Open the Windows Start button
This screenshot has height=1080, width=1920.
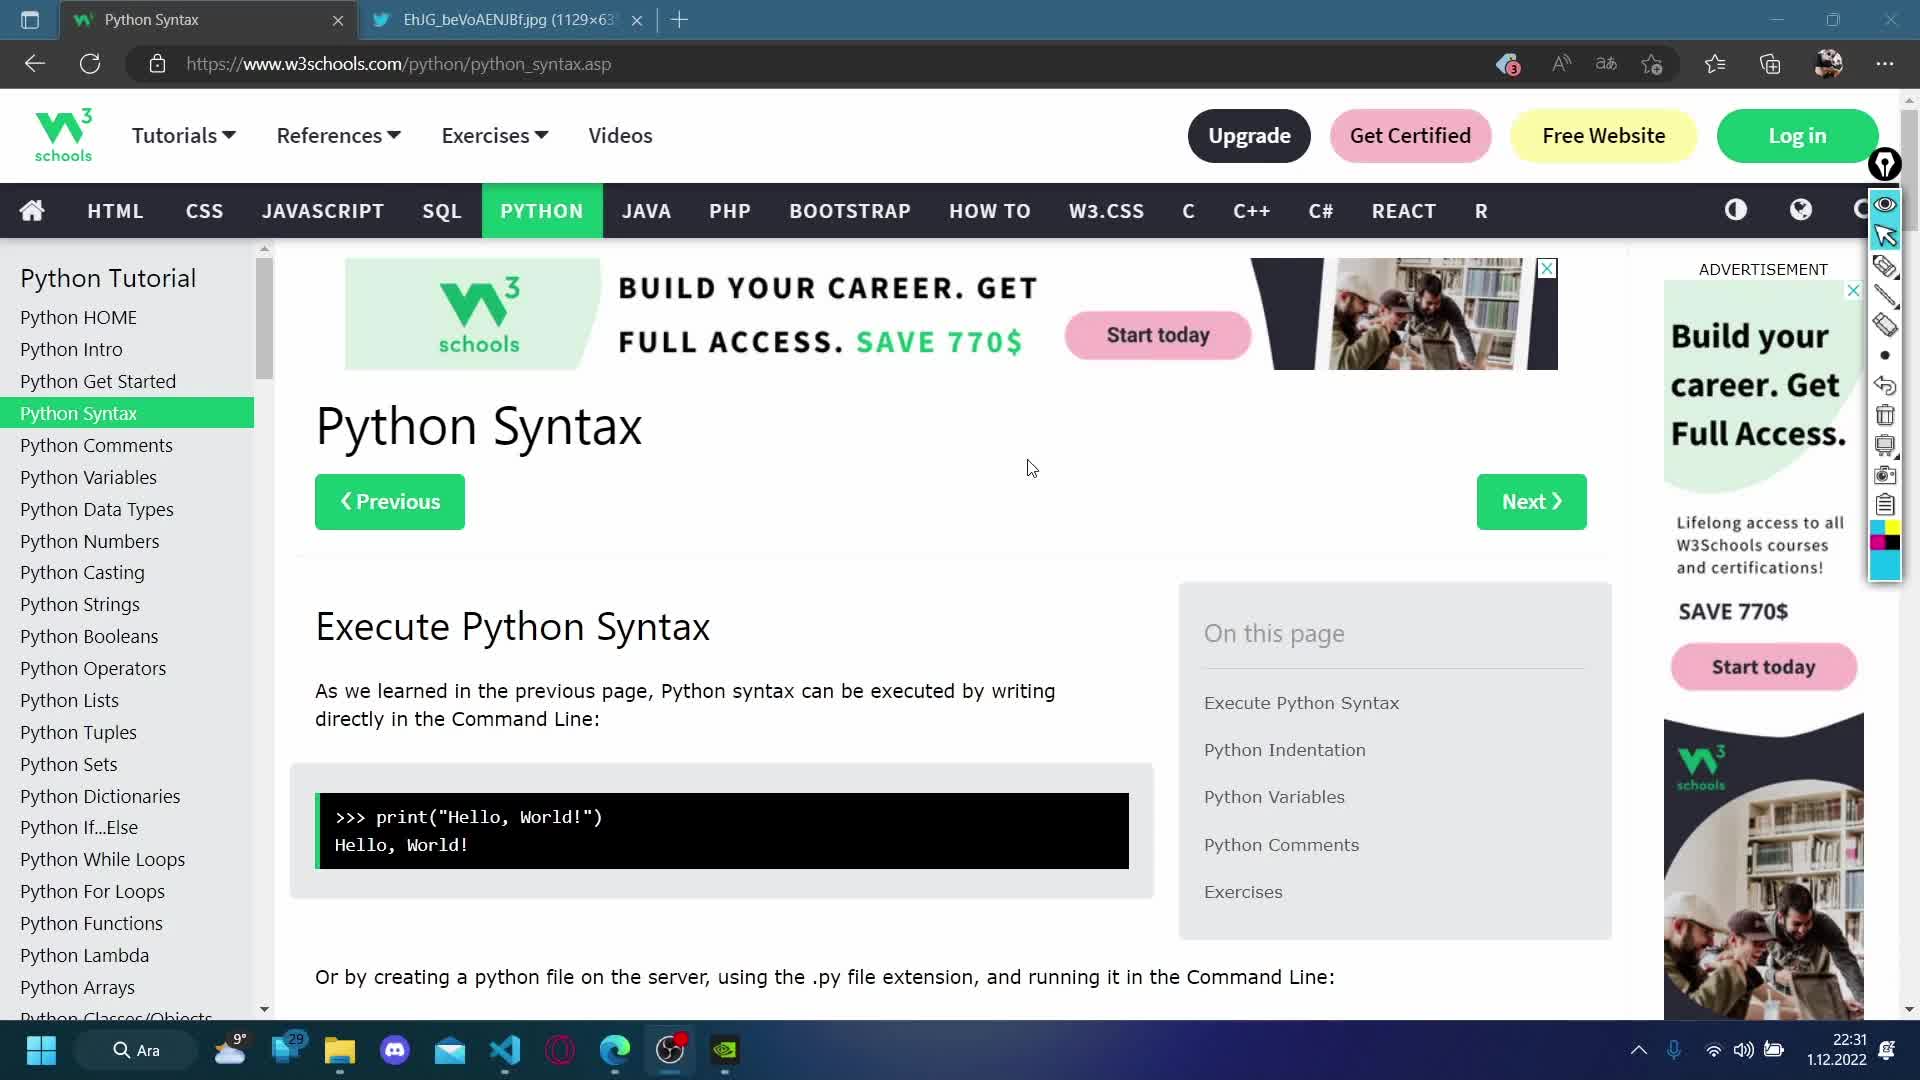pos(41,1050)
